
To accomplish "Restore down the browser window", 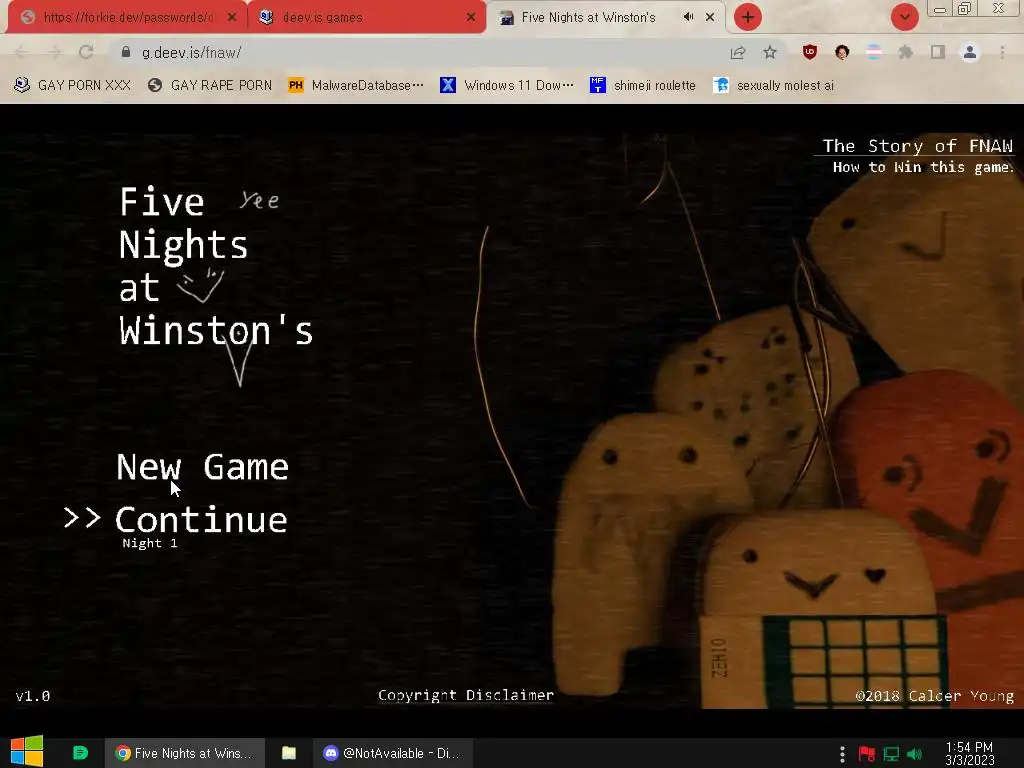I will [965, 9].
